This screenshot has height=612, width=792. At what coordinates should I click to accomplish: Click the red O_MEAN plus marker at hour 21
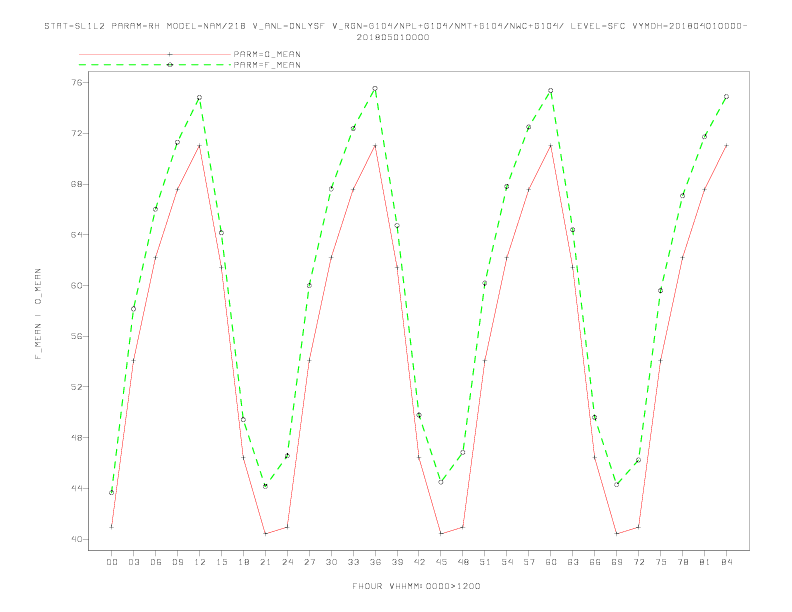(265, 533)
